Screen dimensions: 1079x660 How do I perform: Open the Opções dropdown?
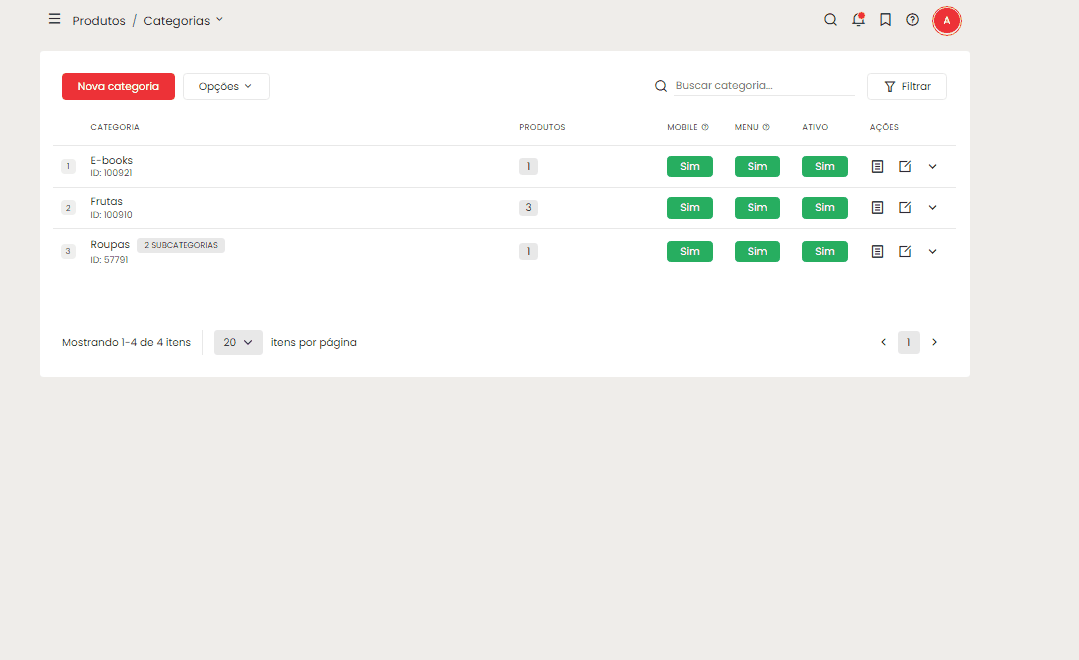[226, 86]
